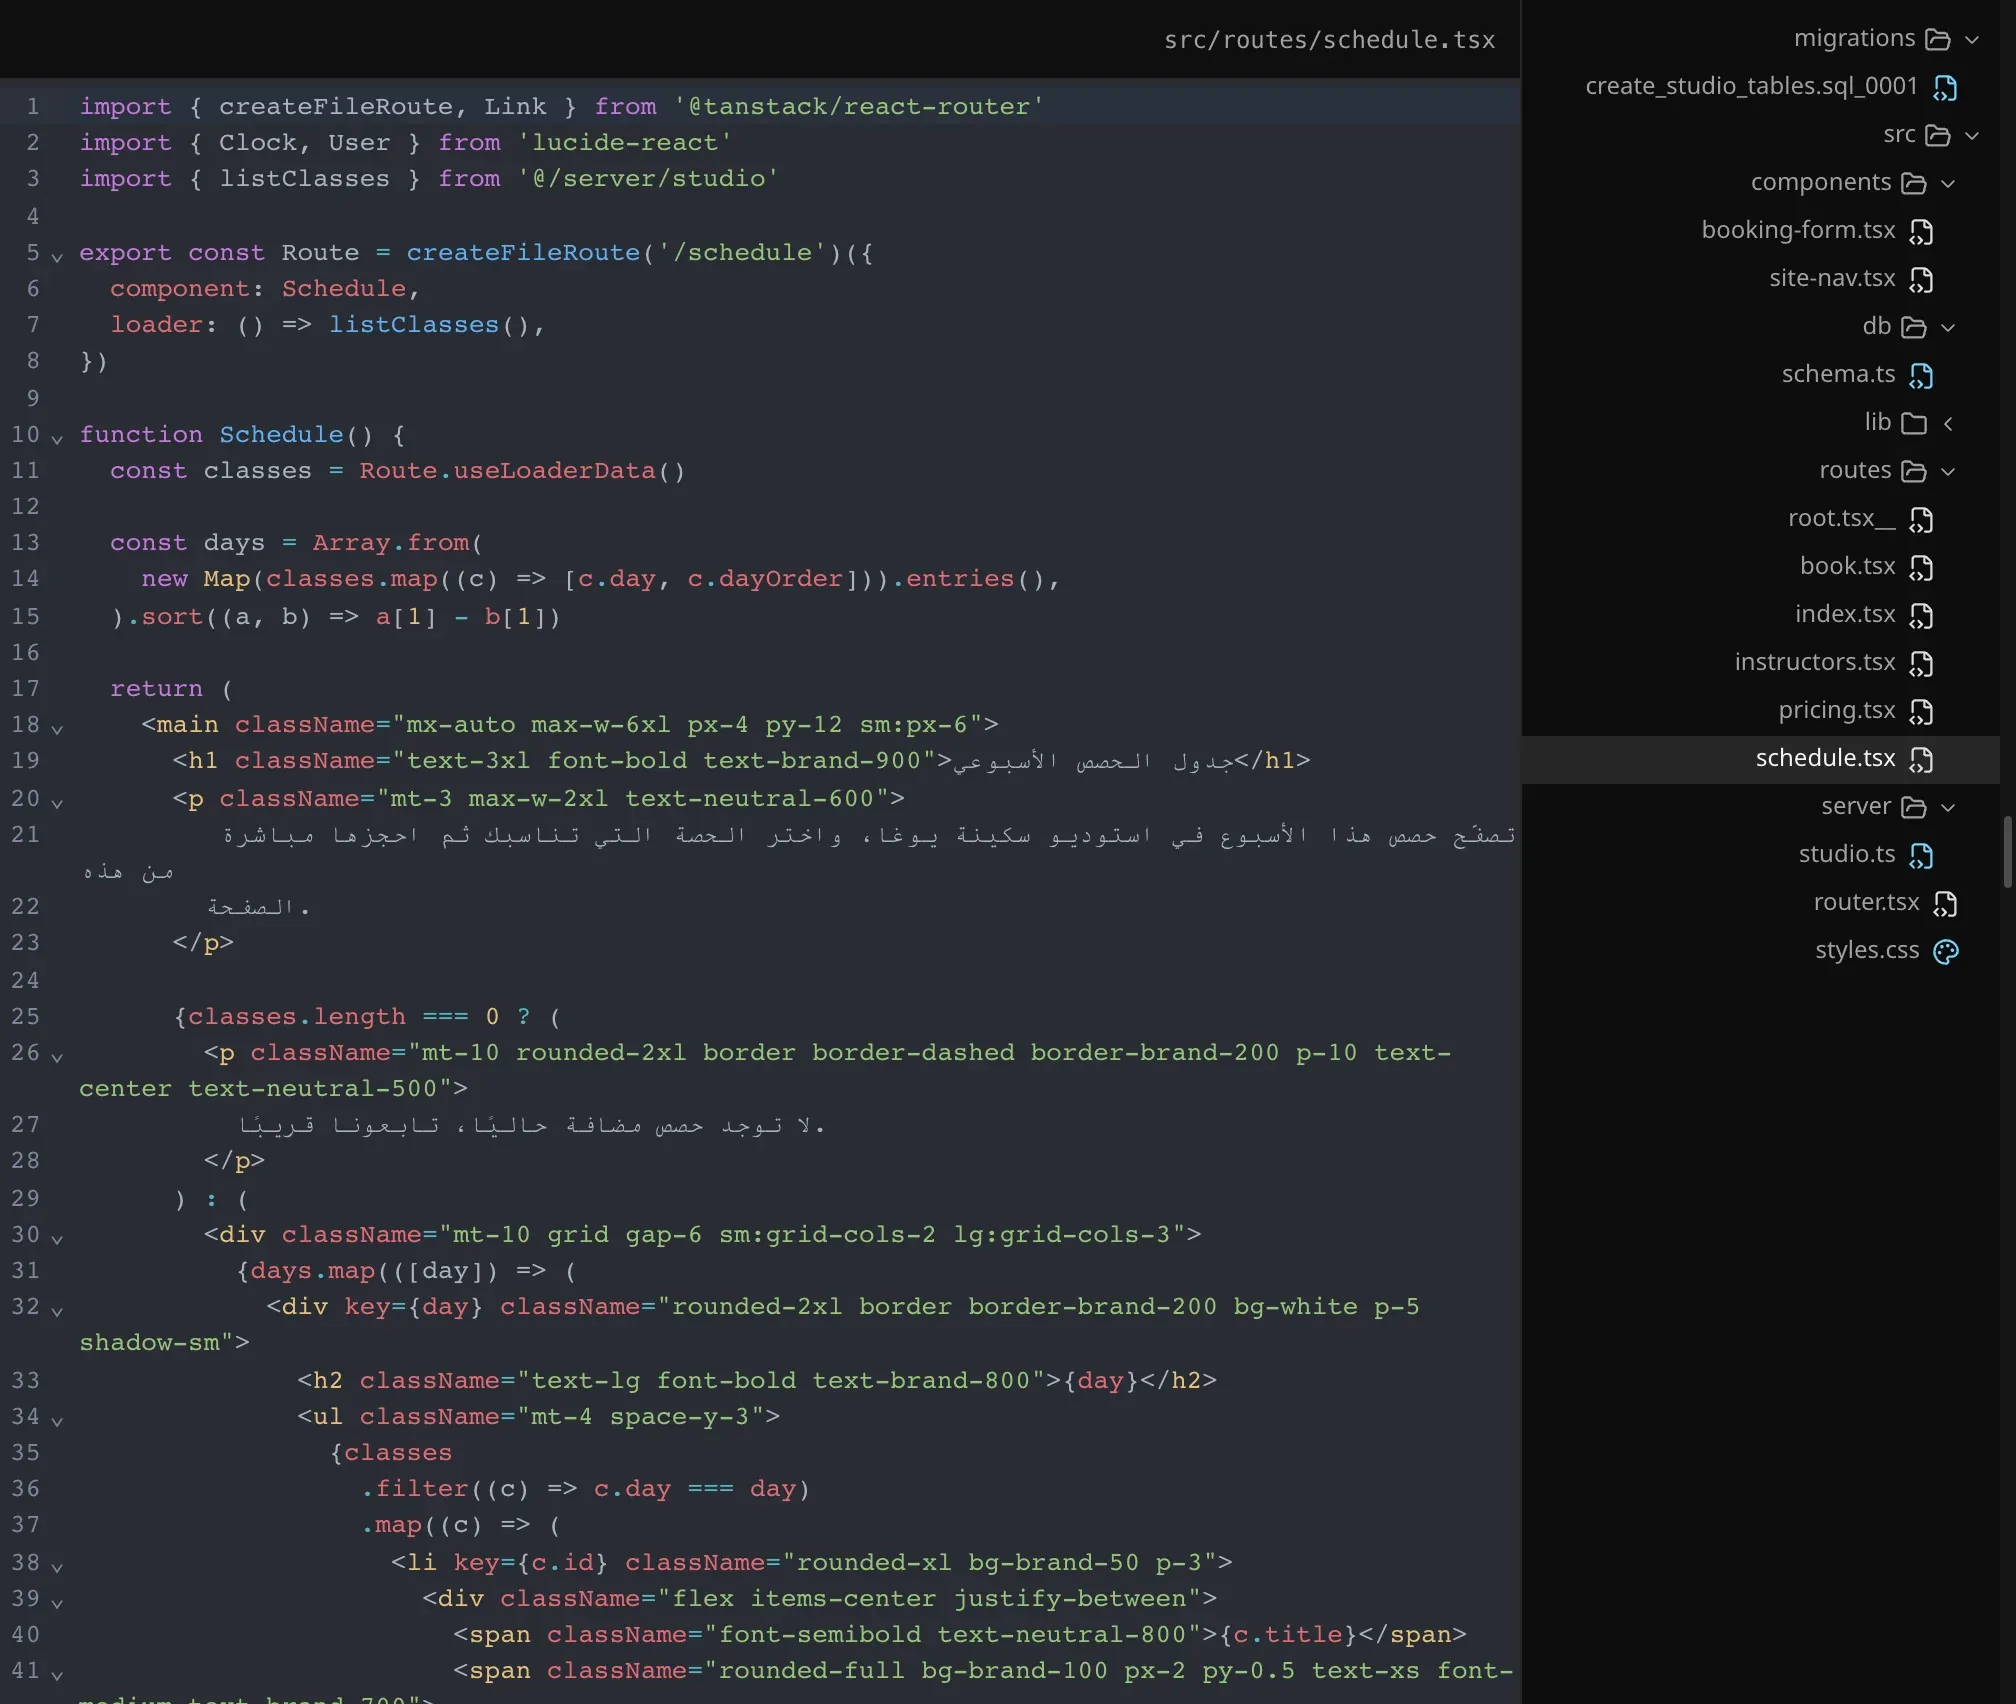Click the migrations folder icon

[1938, 39]
